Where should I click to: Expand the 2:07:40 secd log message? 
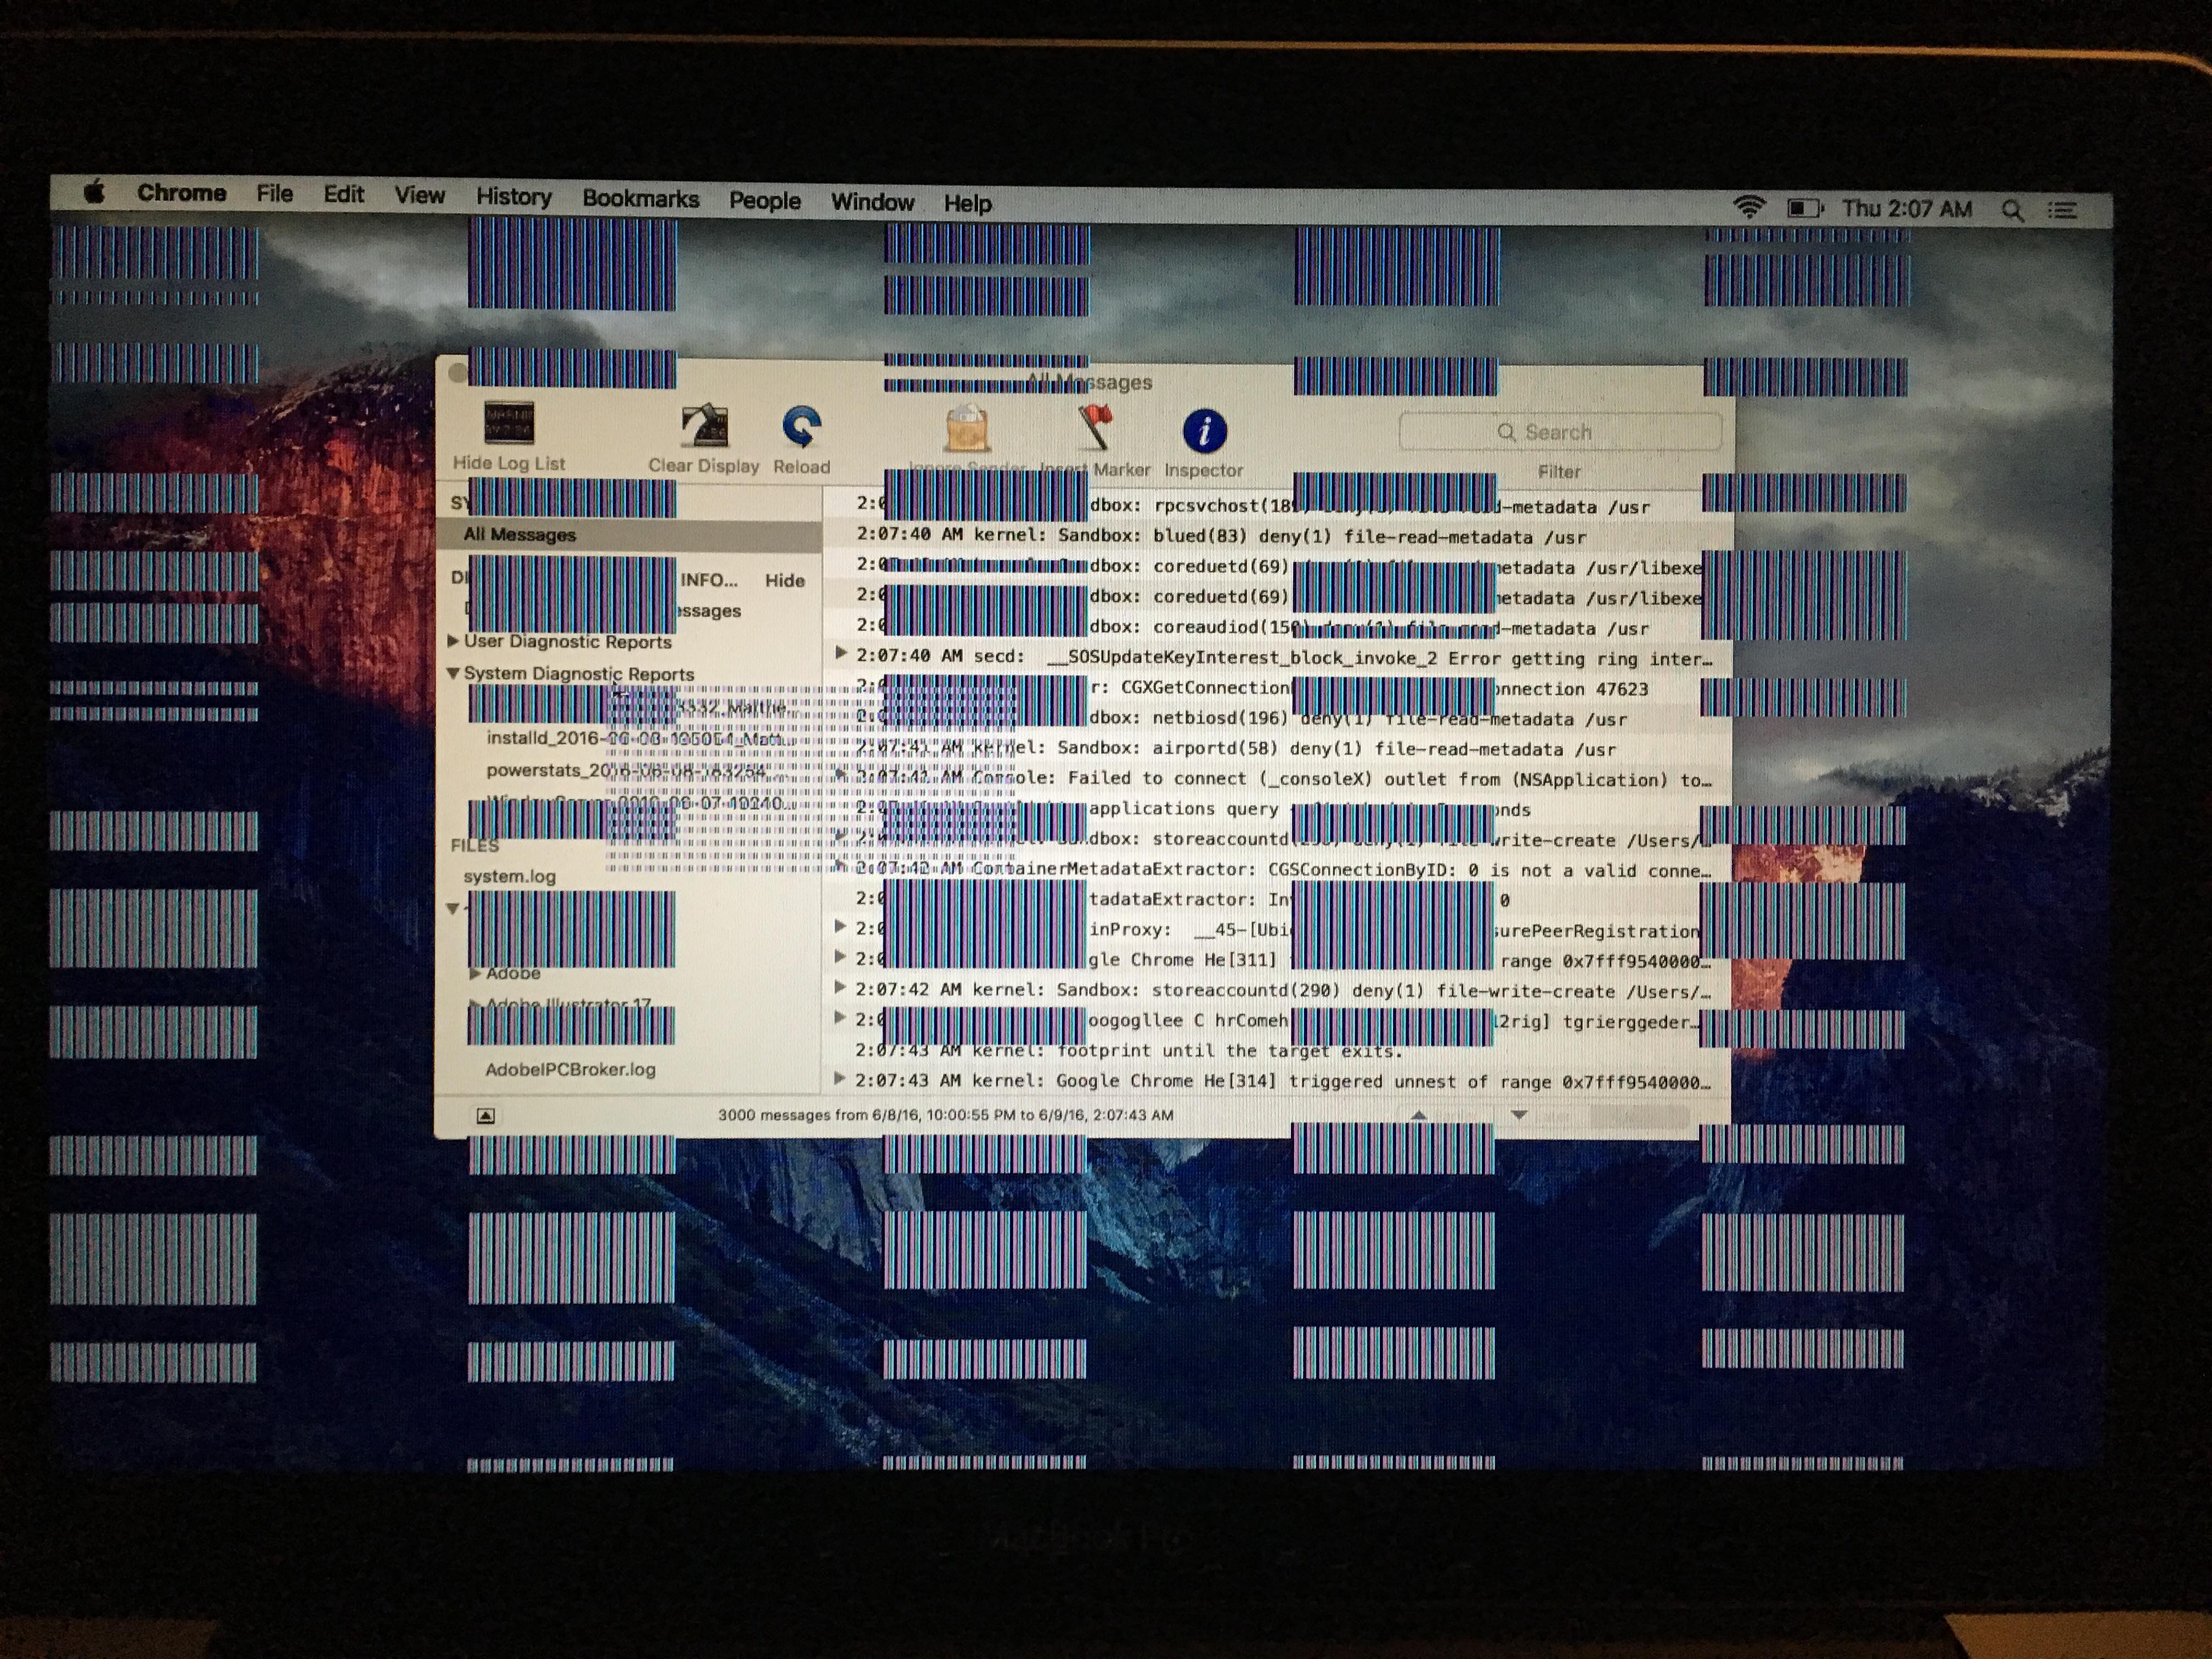point(841,654)
